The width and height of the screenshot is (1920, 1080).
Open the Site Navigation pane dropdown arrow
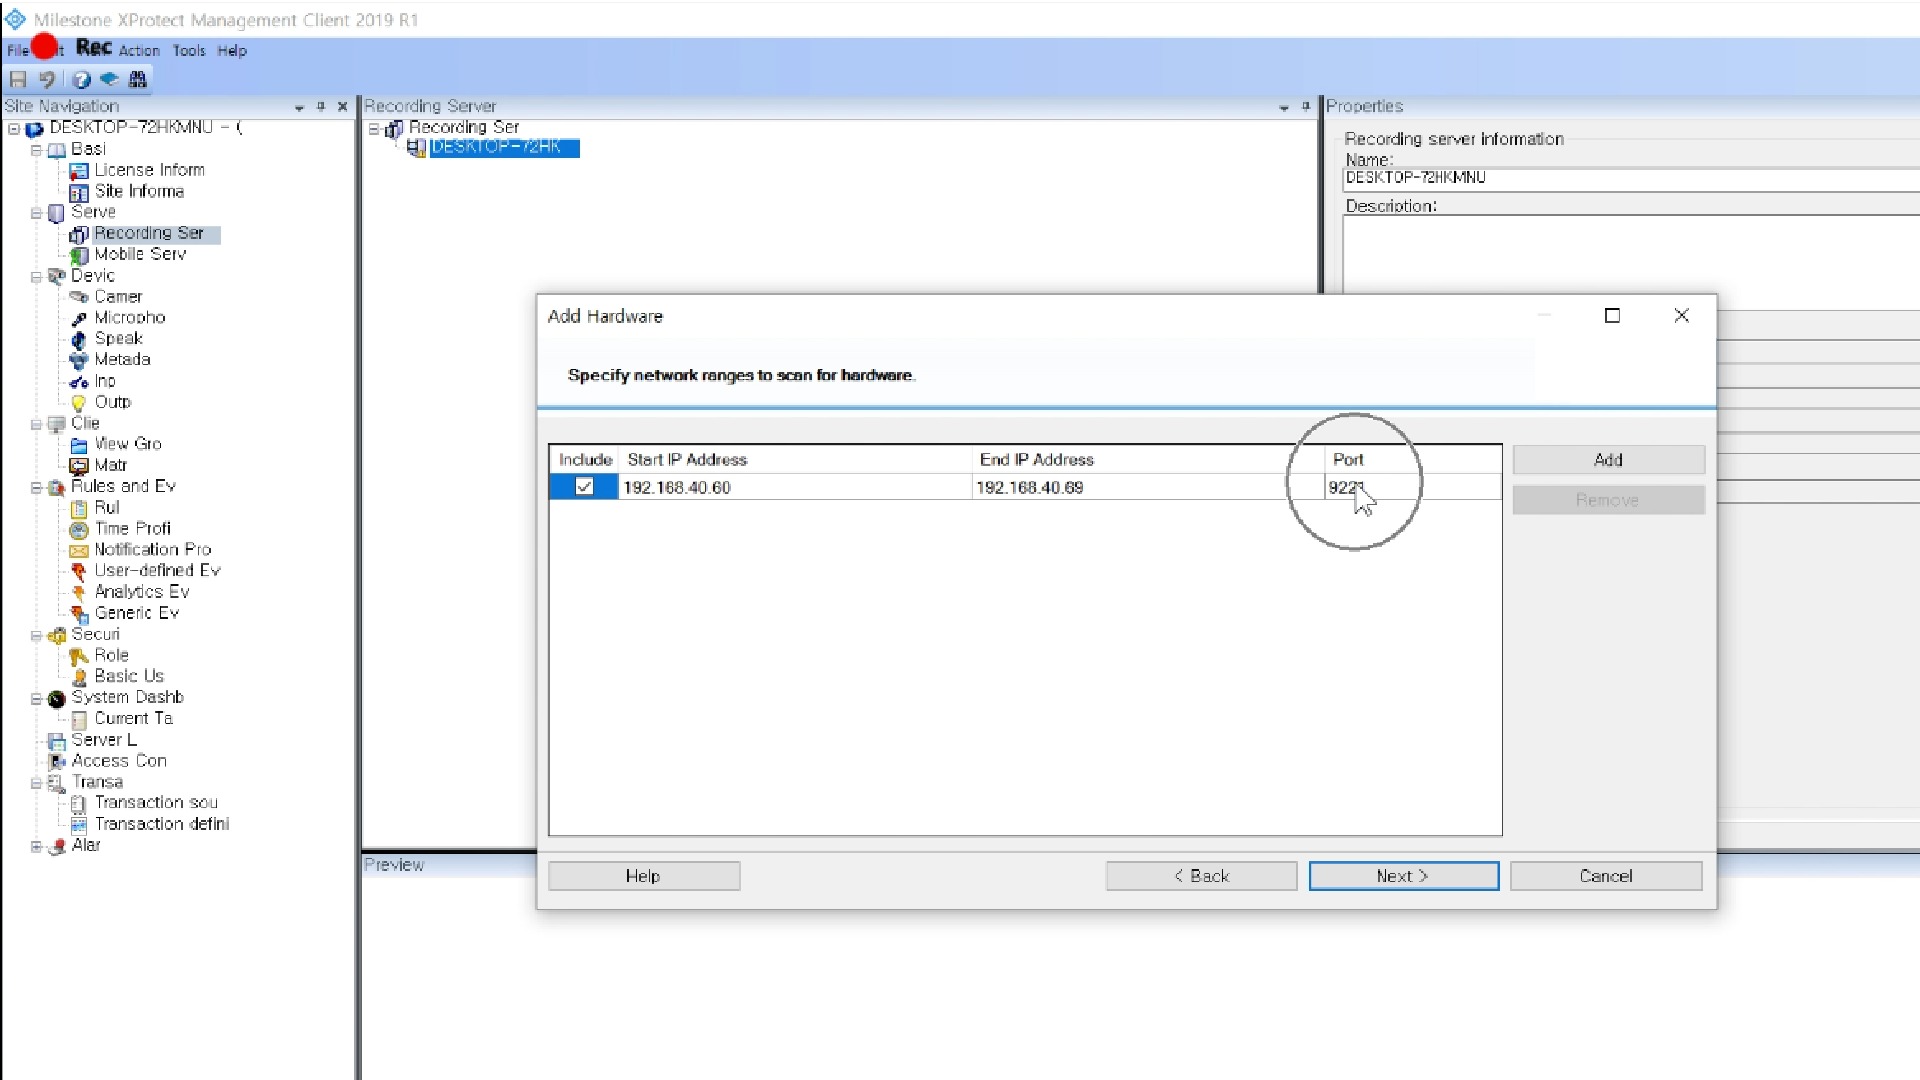click(x=299, y=107)
